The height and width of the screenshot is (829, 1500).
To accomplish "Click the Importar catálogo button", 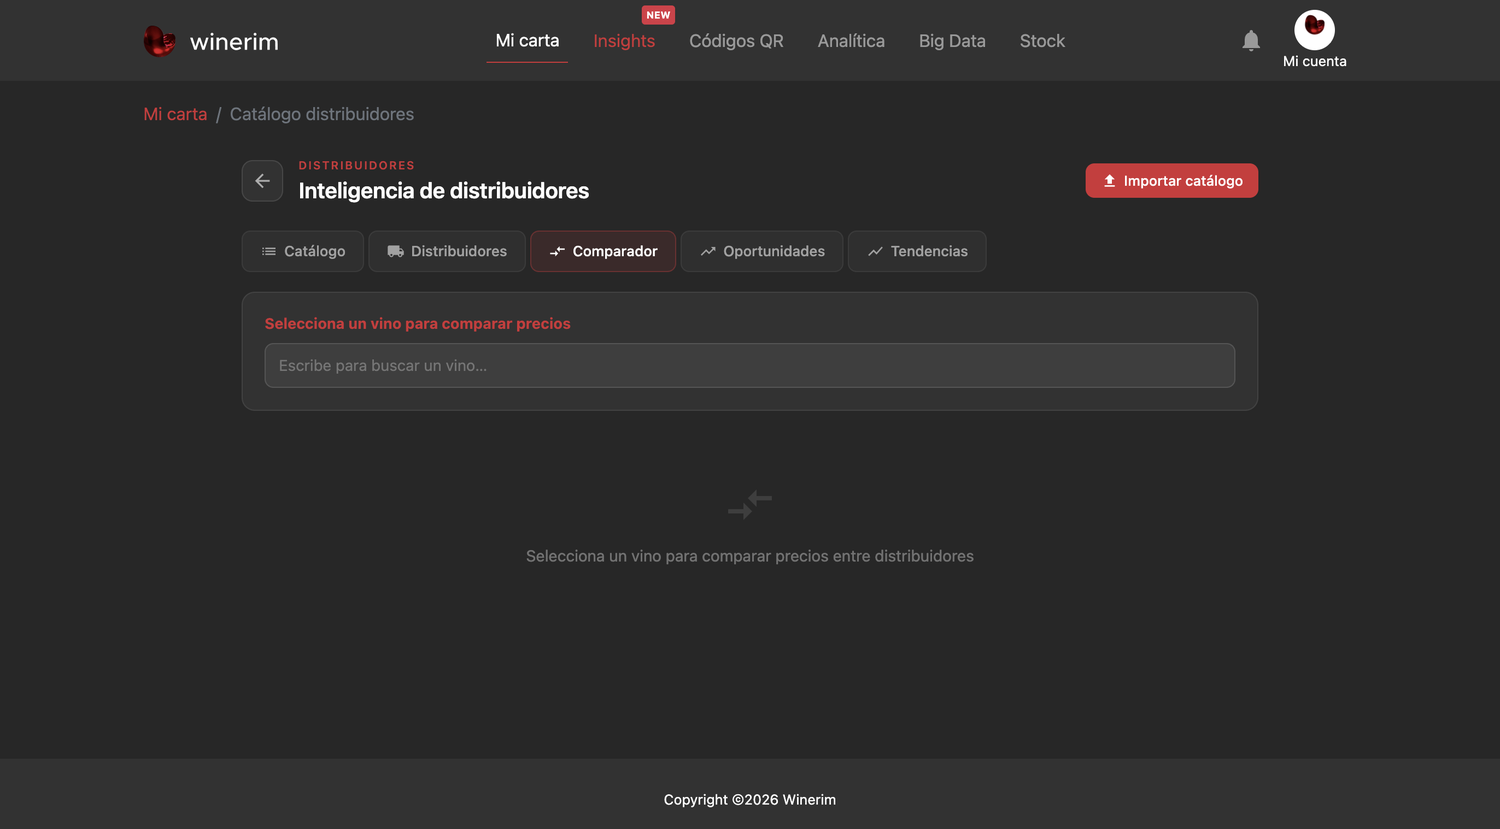I will [x=1172, y=181].
